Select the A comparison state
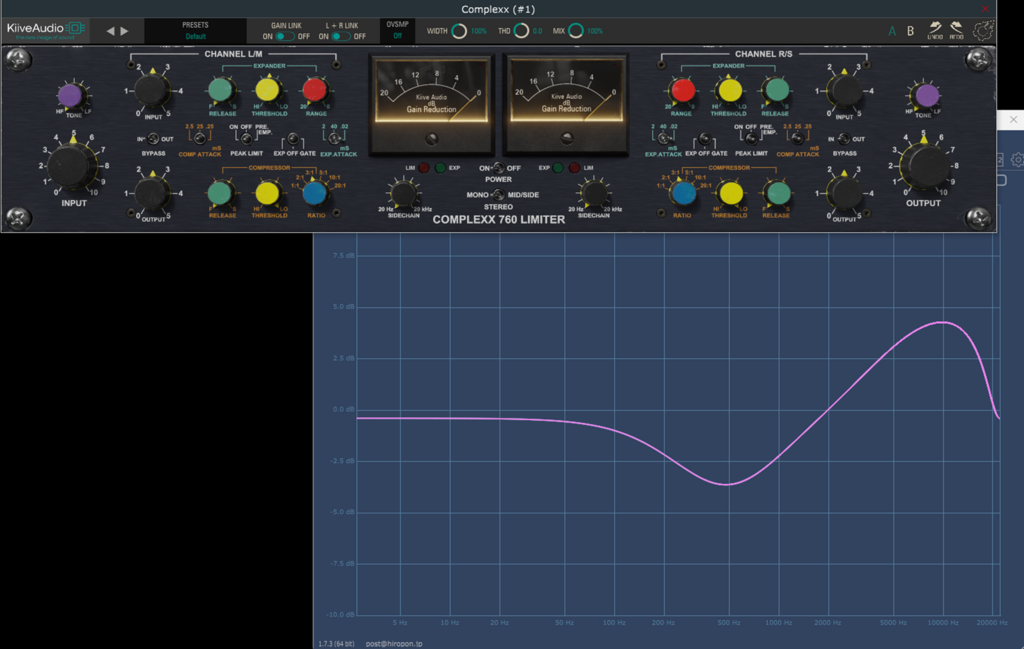The height and width of the screenshot is (649, 1024). [891, 31]
